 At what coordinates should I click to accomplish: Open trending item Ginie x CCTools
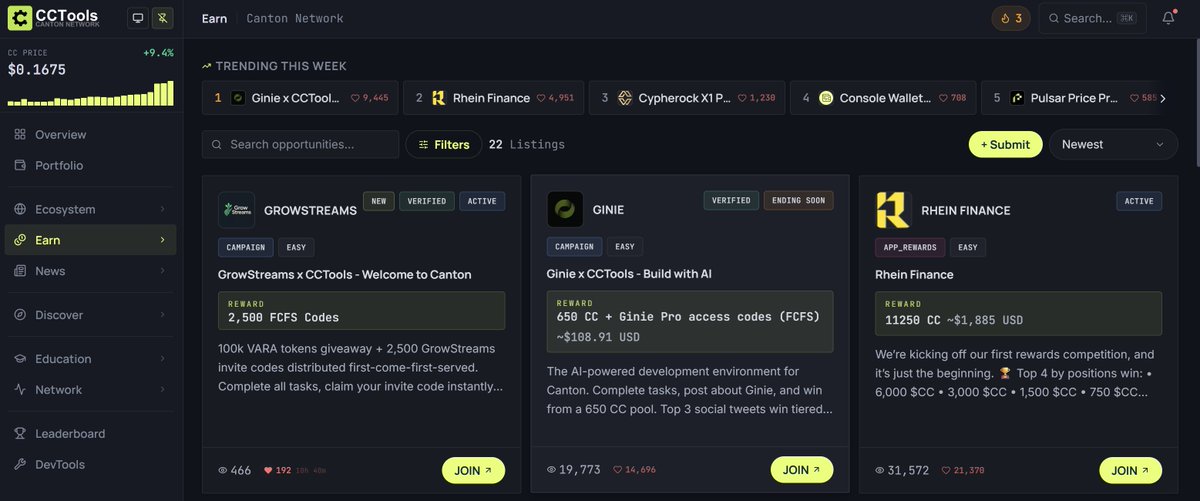[x=300, y=98]
